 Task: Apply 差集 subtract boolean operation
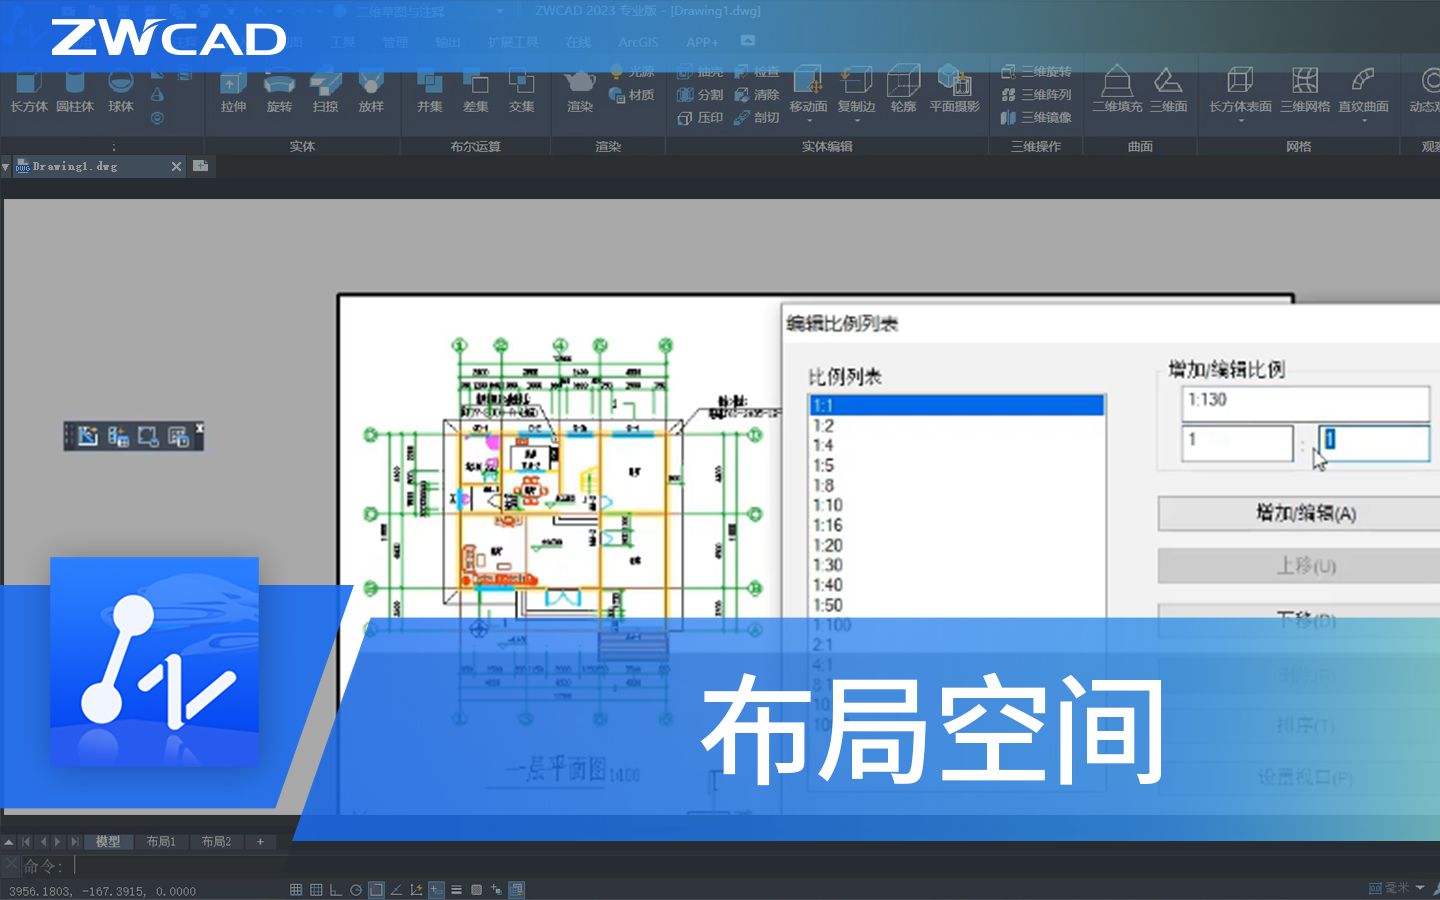[x=476, y=90]
